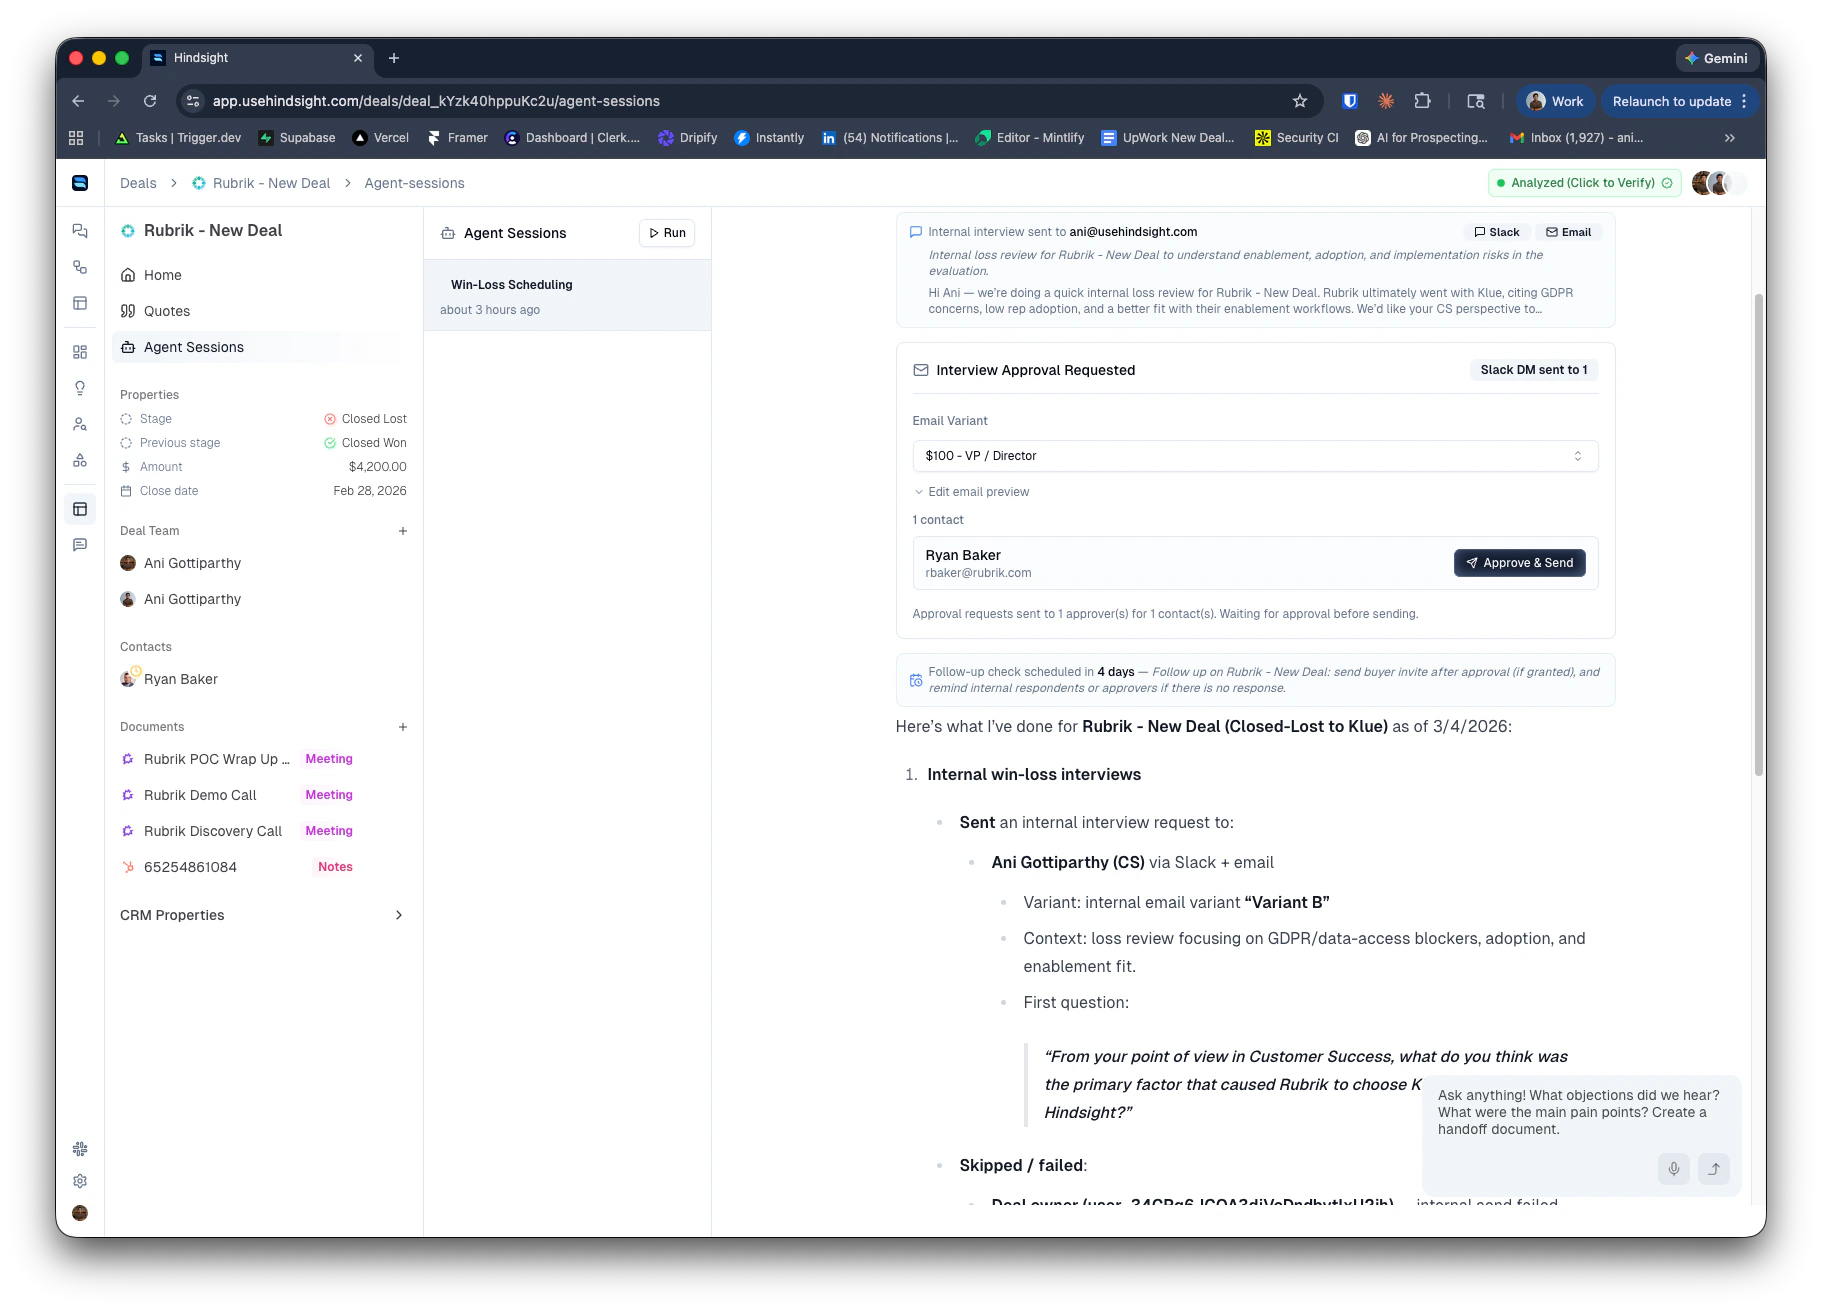
Task: Open the dashboard grid icon in left rail
Action: (80, 352)
